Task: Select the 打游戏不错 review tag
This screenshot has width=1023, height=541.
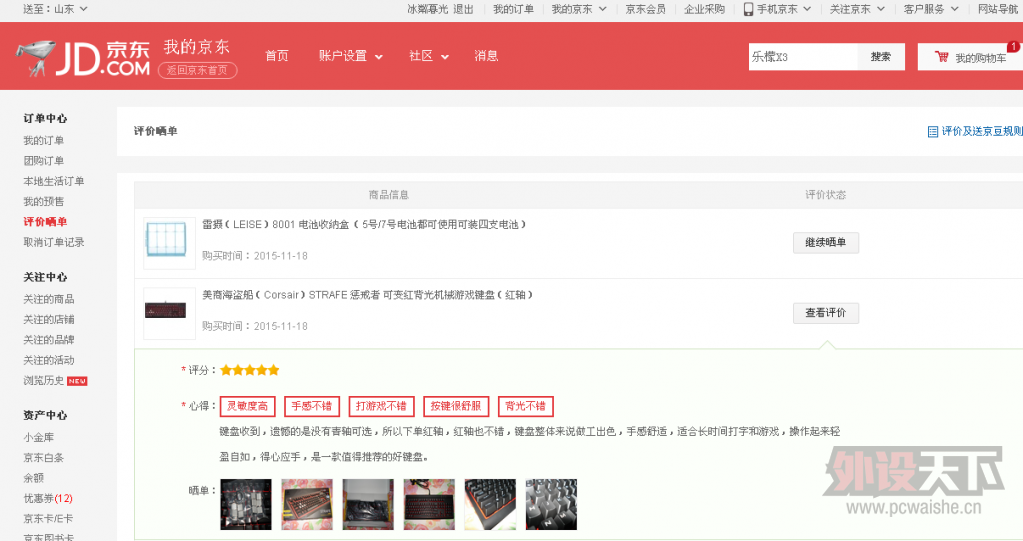Action: 381,406
